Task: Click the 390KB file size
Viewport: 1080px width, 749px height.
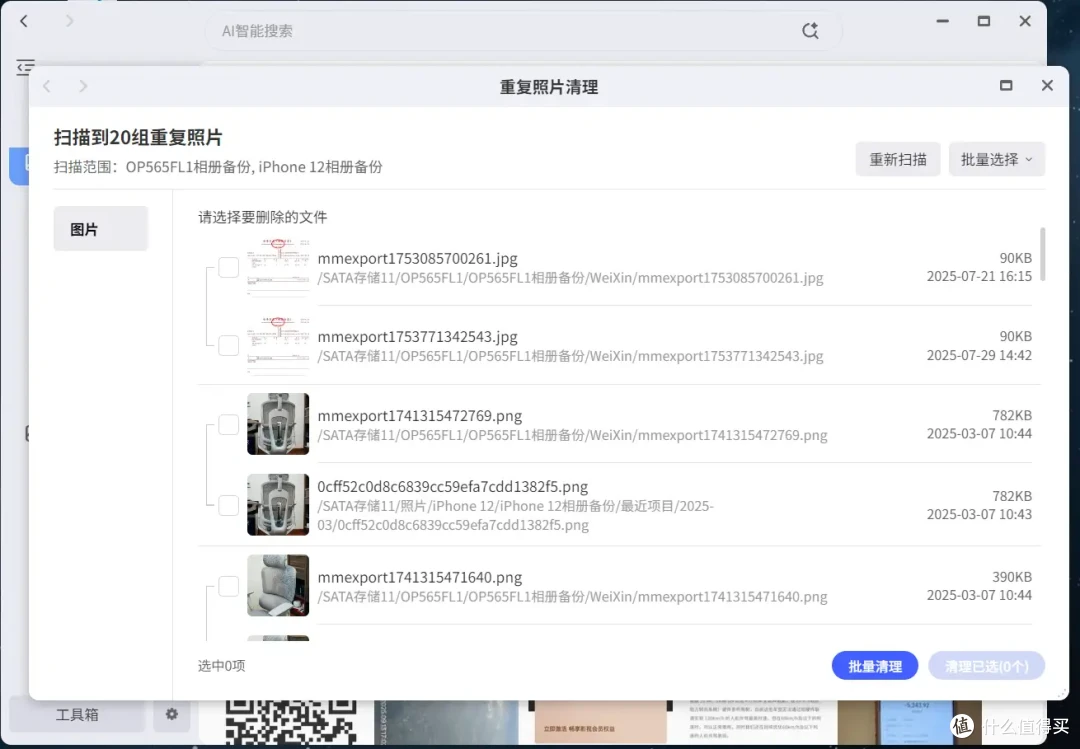Action: [x=1012, y=577]
